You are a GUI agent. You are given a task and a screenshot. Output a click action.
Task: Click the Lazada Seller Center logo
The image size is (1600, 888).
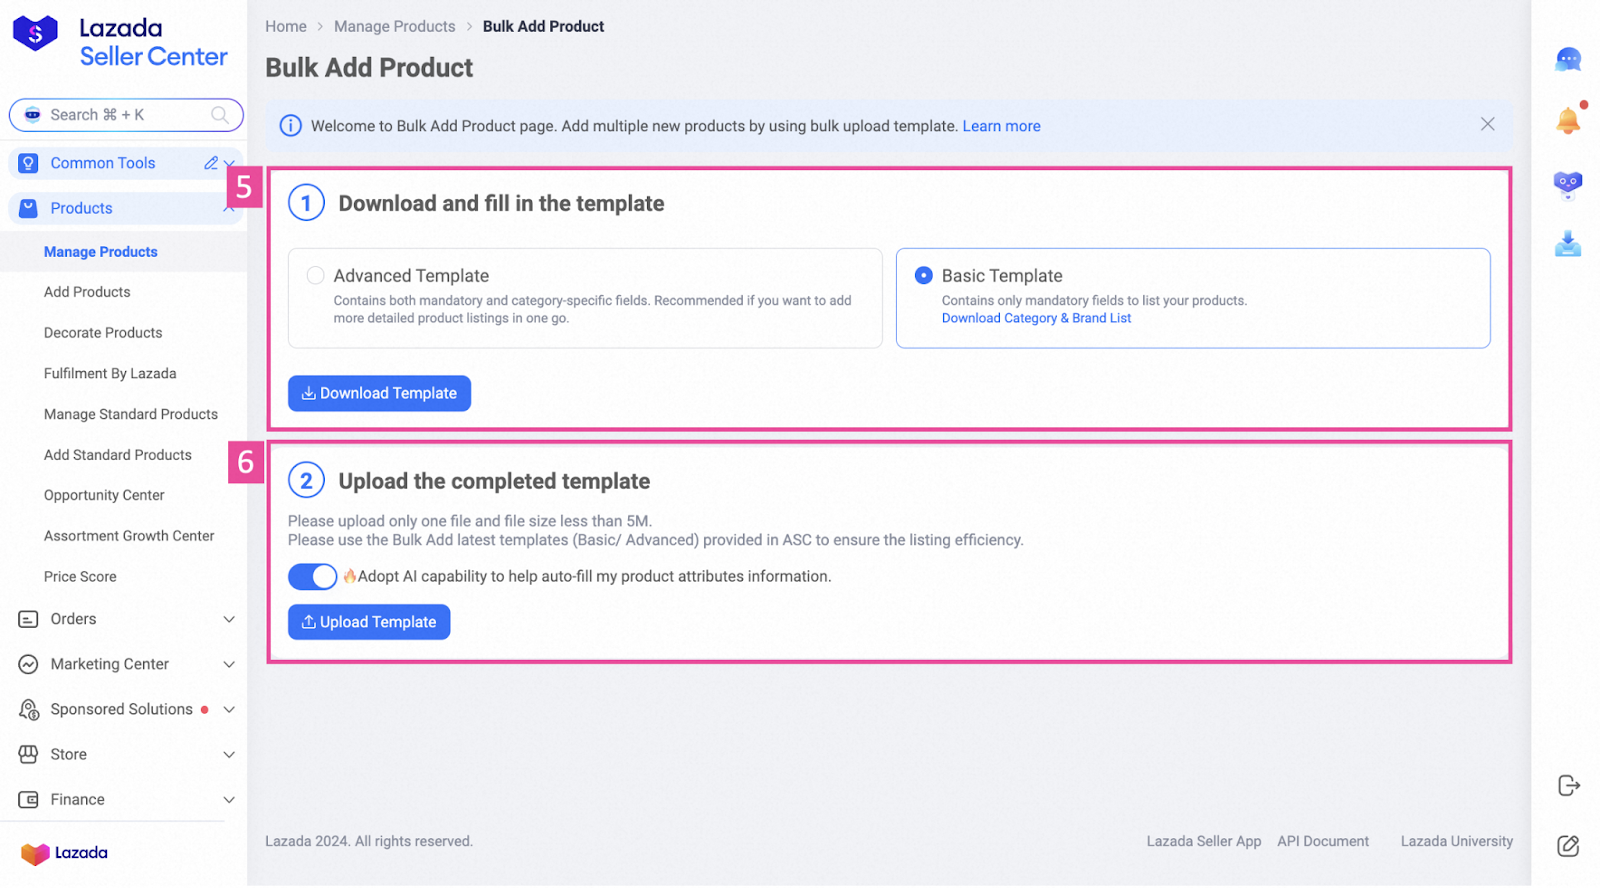(120, 43)
